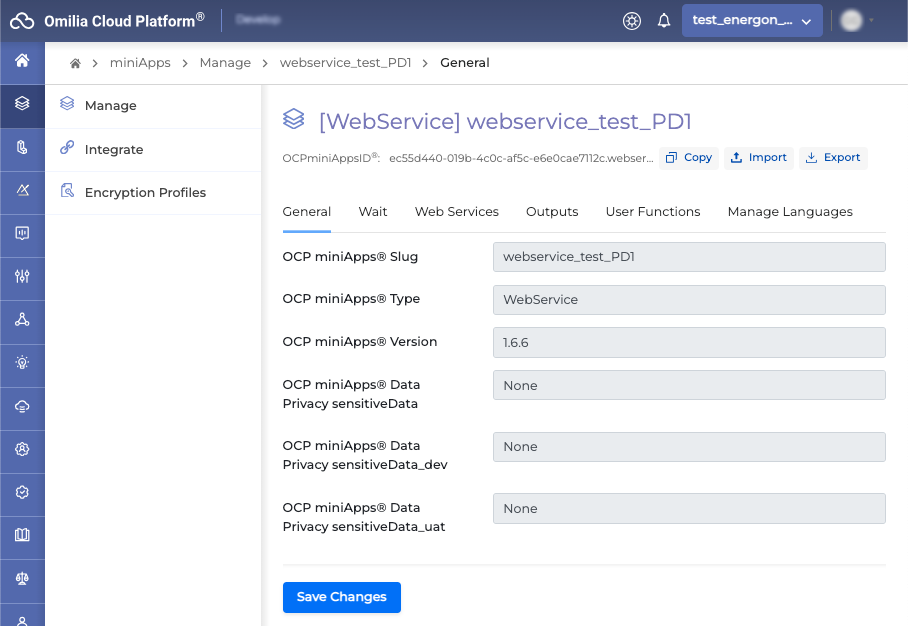Switch to the Web Services tab
This screenshot has height=626, width=908.
point(456,212)
